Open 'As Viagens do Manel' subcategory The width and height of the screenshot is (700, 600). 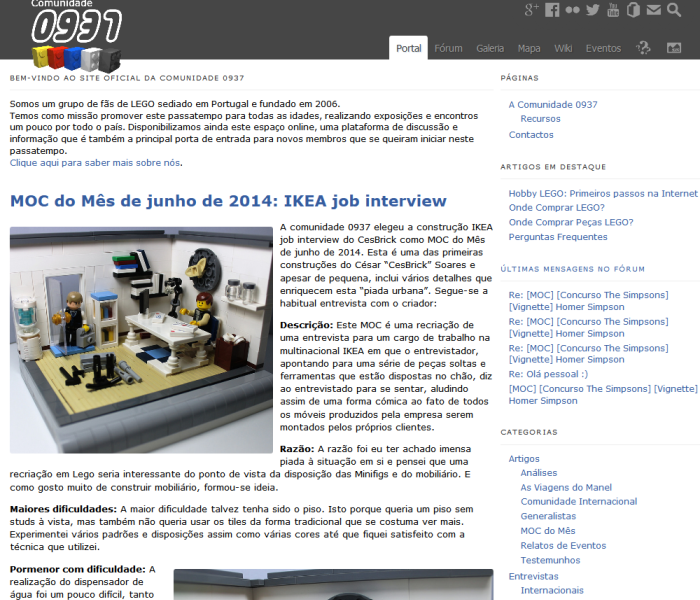[566, 488]
